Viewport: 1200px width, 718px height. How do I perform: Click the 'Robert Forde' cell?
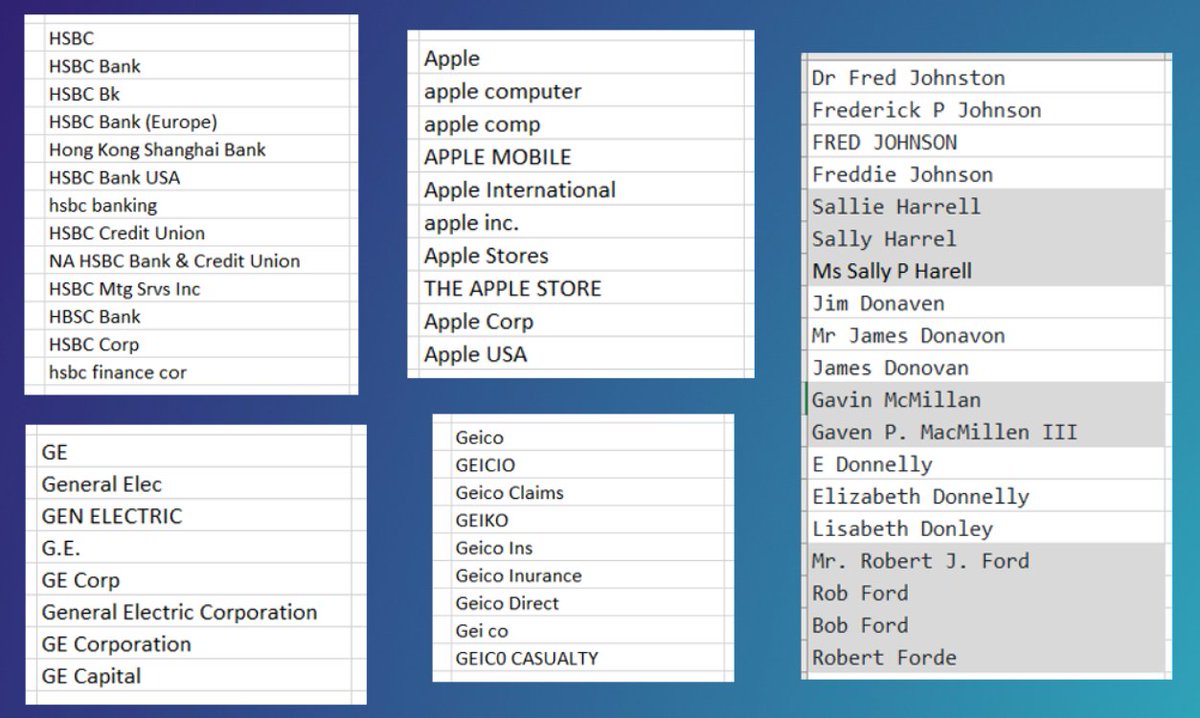pyautogui.click(x=986, y=657)
